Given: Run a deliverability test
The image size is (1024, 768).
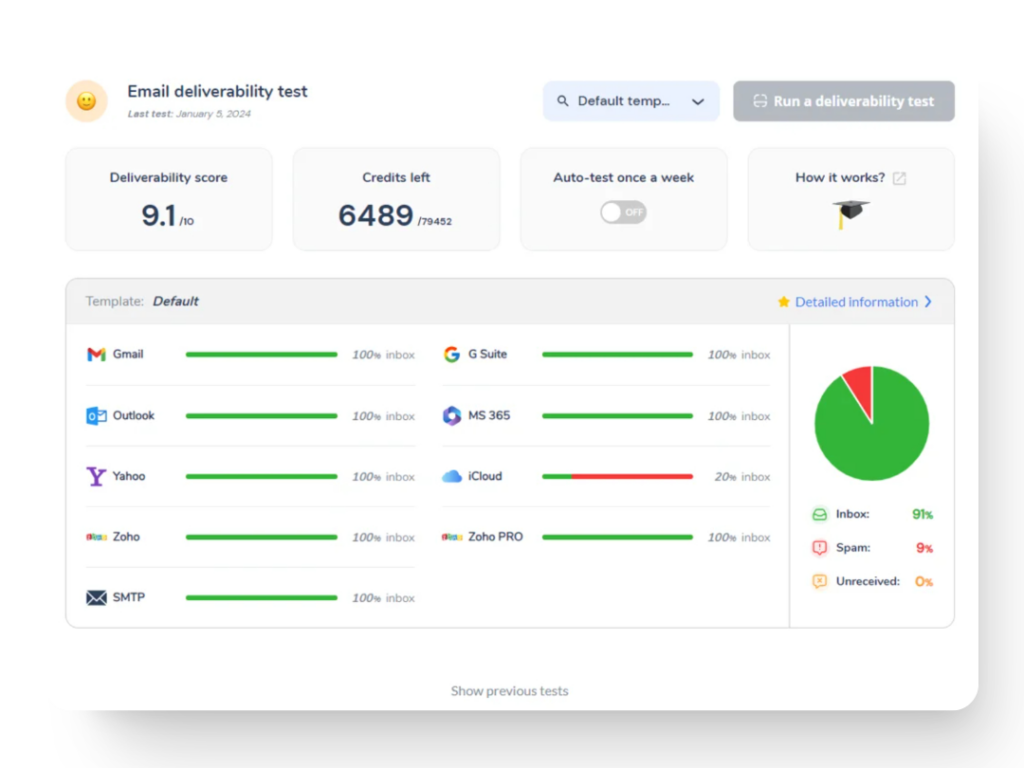Looking at the screenshot, I should (x=844, y=101).
